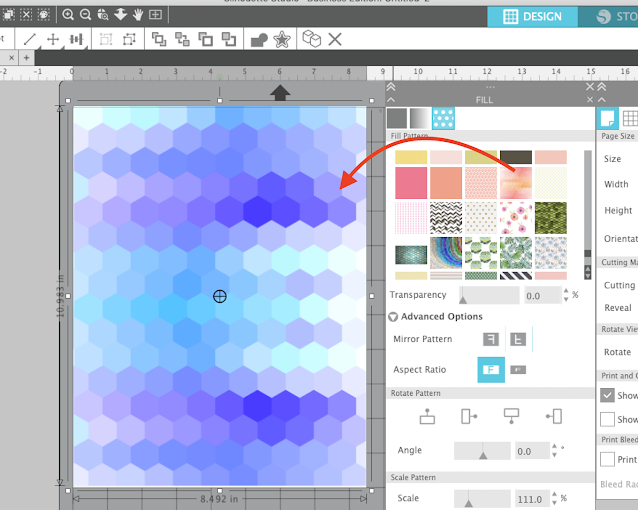Click the center crosshair of the shape
Screen dimensions: 638x510
click(220, 296)
